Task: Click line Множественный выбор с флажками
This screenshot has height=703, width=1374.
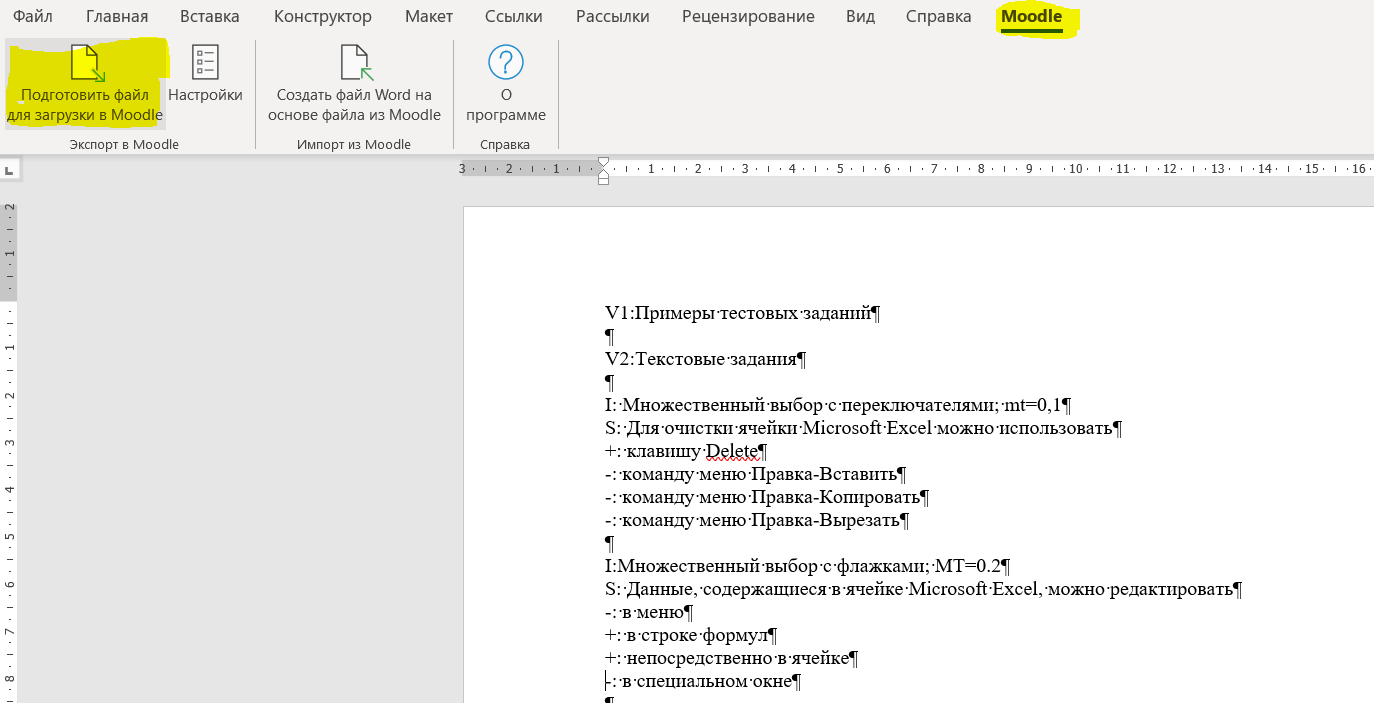Action: [808, 566]
